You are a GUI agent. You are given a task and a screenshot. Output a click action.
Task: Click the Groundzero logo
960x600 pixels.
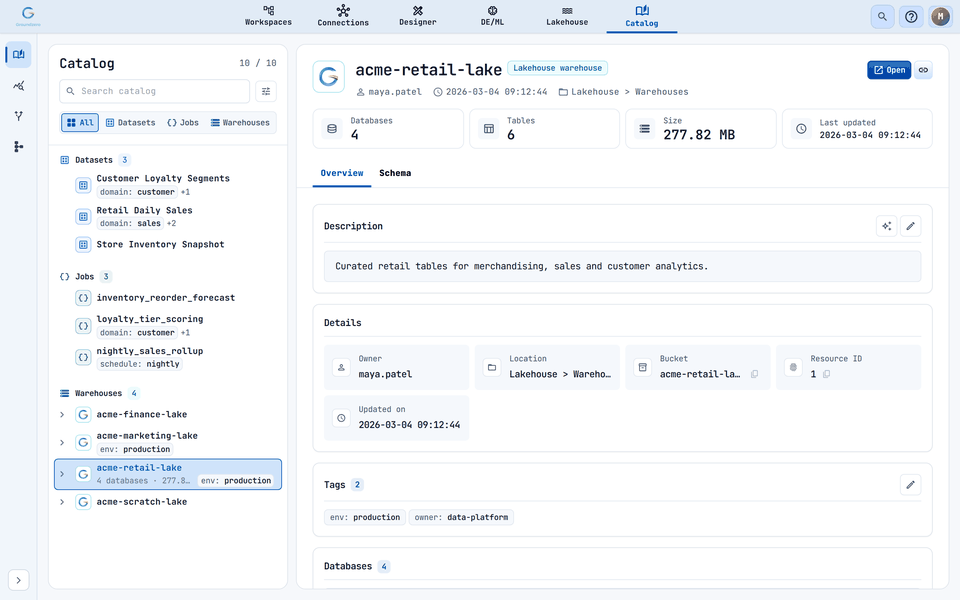28,17
